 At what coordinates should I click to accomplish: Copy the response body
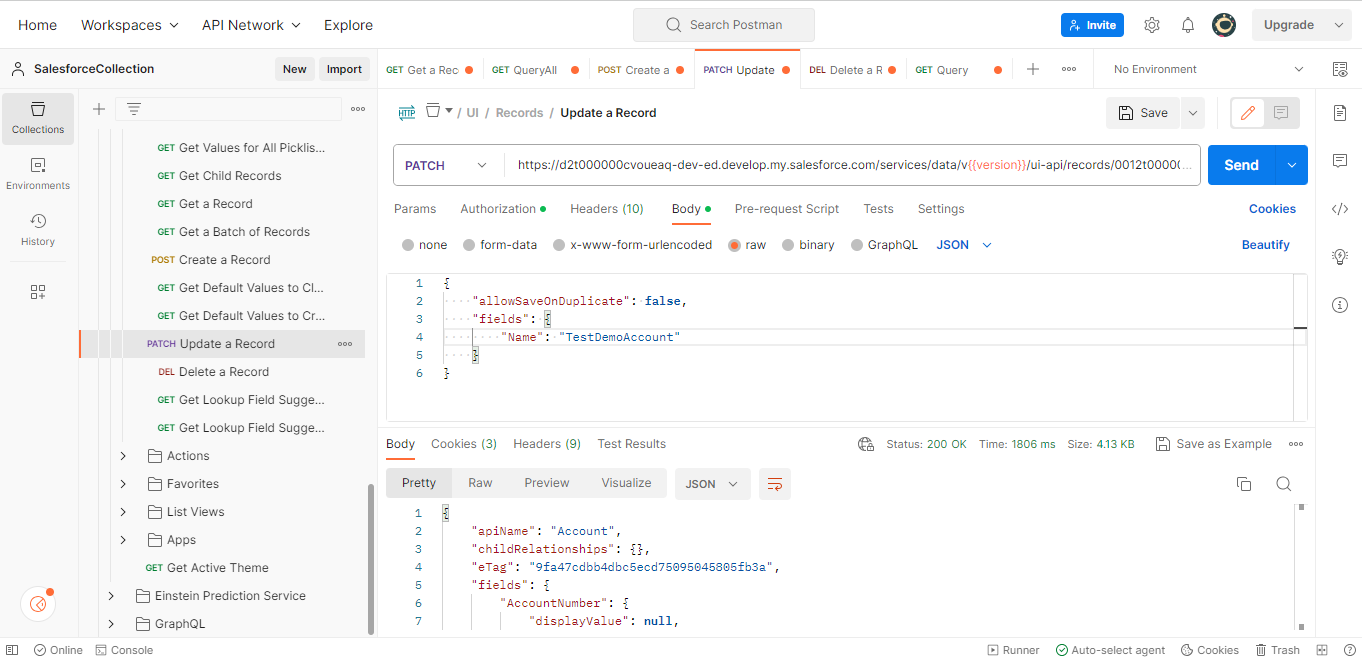click(1244, 484)
